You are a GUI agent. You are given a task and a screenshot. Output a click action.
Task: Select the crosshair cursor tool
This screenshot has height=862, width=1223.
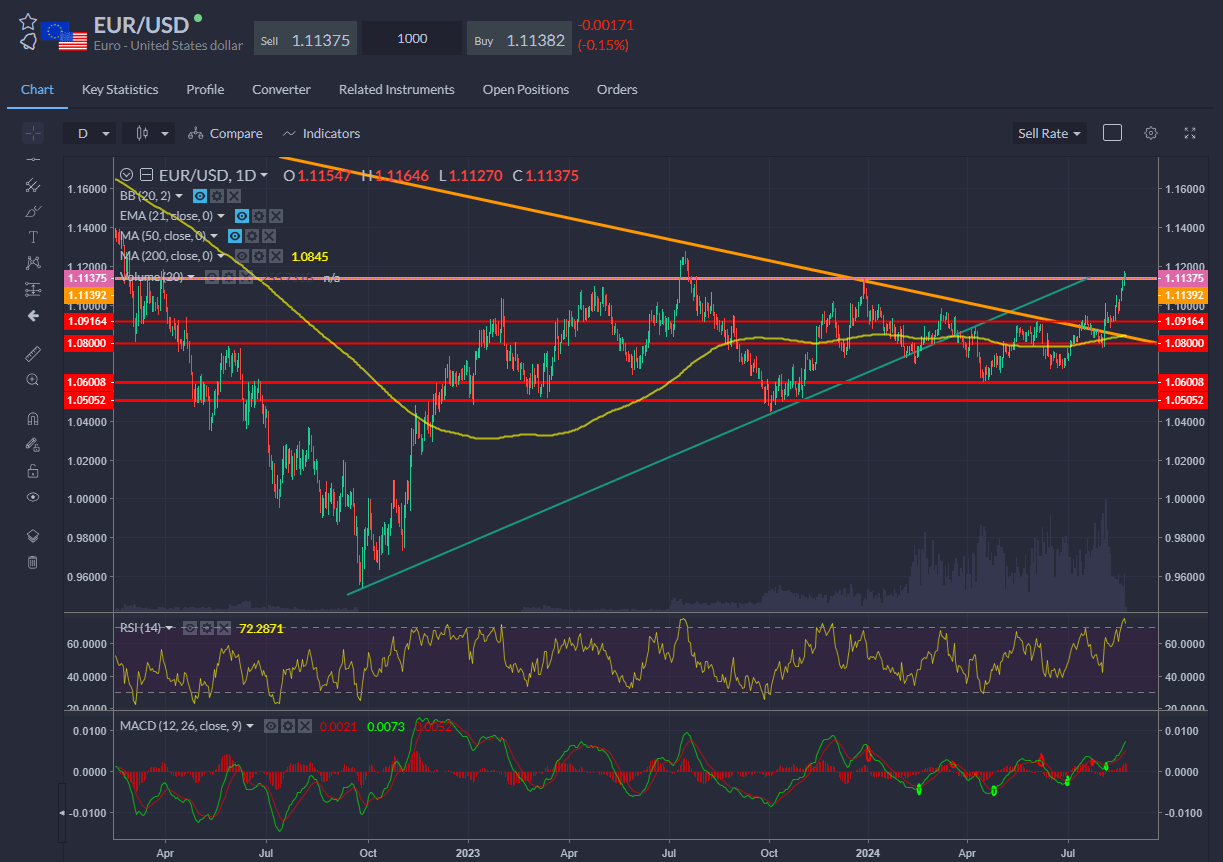pos(32,133)
